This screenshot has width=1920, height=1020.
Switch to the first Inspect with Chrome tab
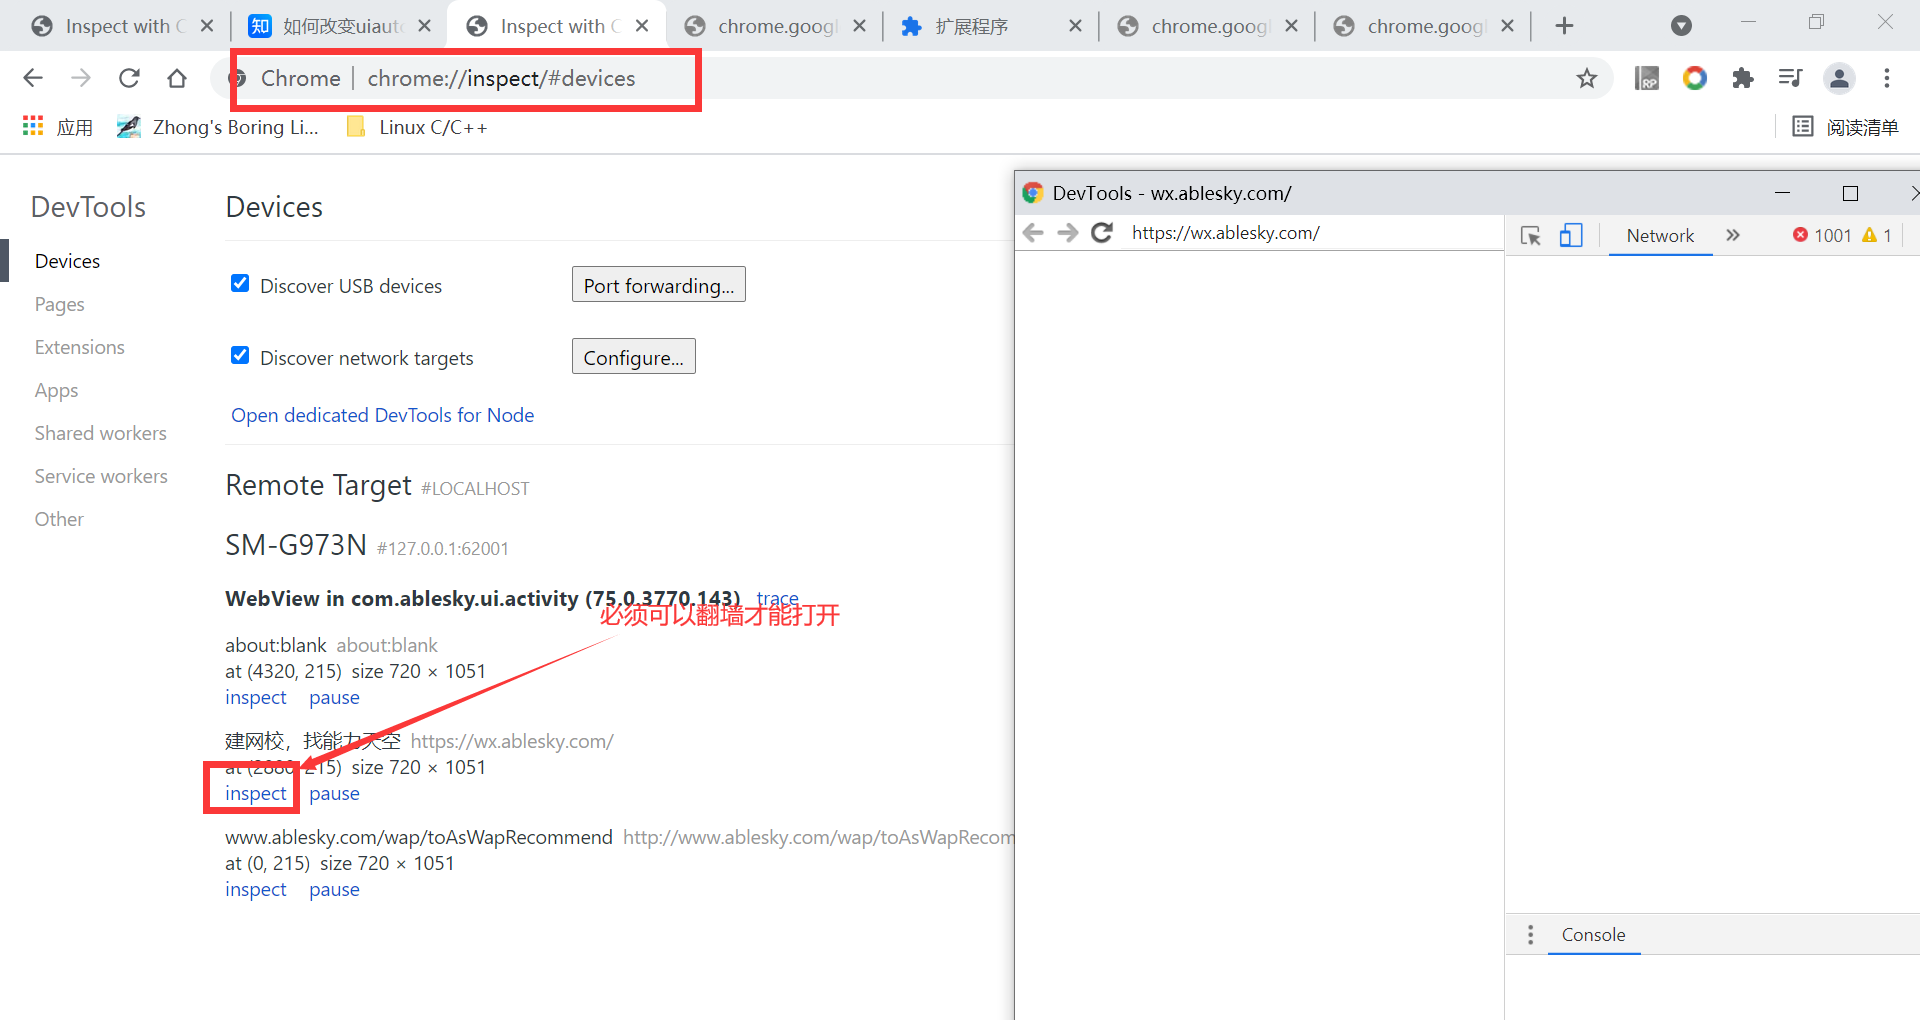pos(123,26)
